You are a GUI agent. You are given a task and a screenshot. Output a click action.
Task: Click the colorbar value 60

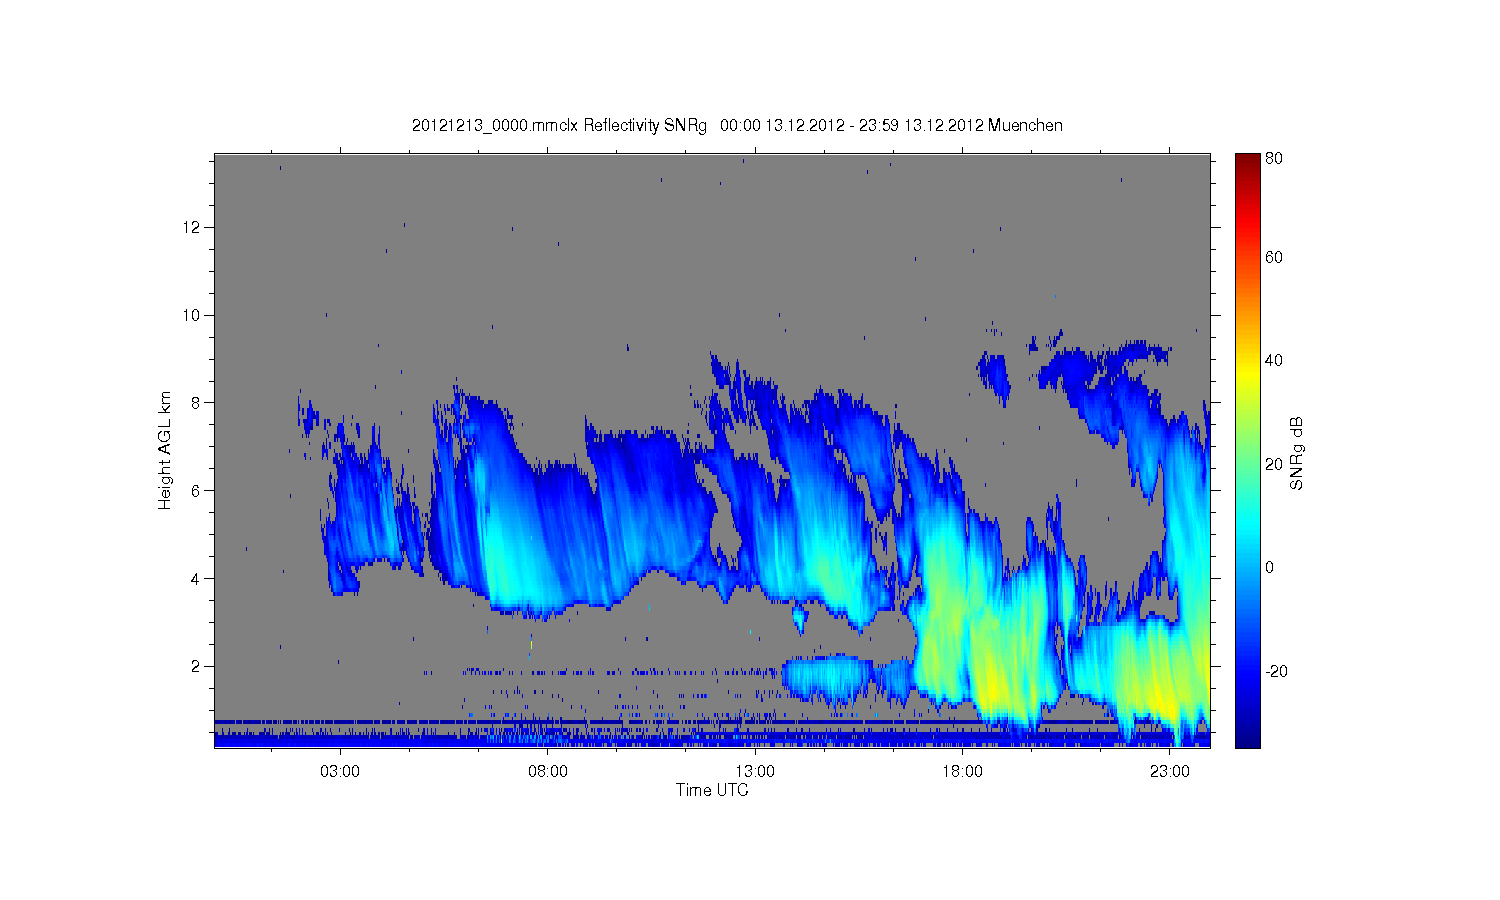1274,257
